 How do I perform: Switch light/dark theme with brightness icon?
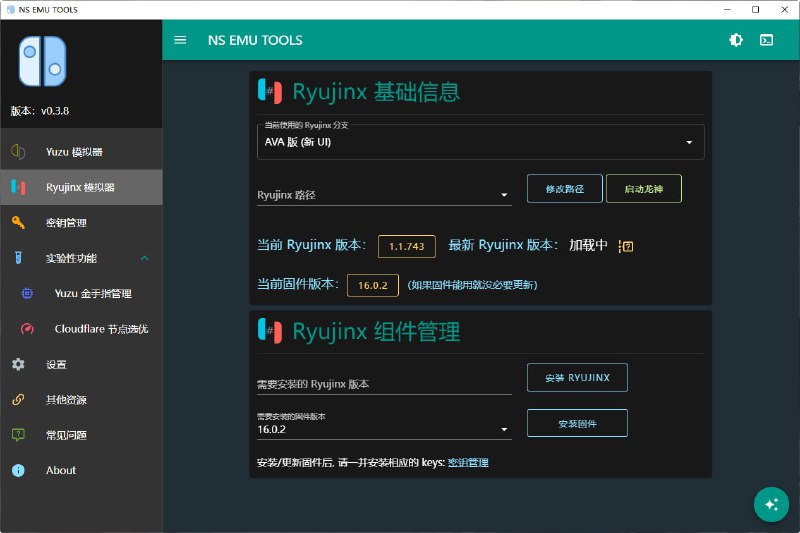click(x=736, y=40)
